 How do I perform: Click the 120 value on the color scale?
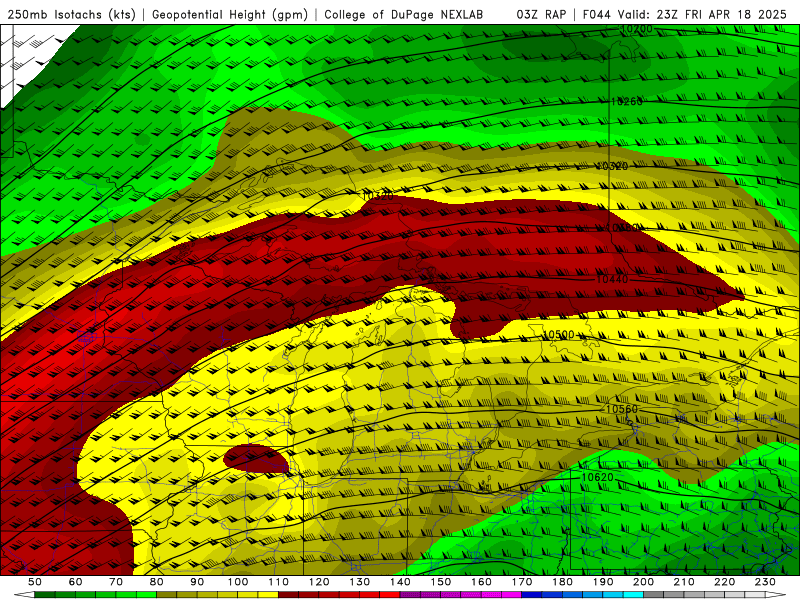tap(319, 582)
